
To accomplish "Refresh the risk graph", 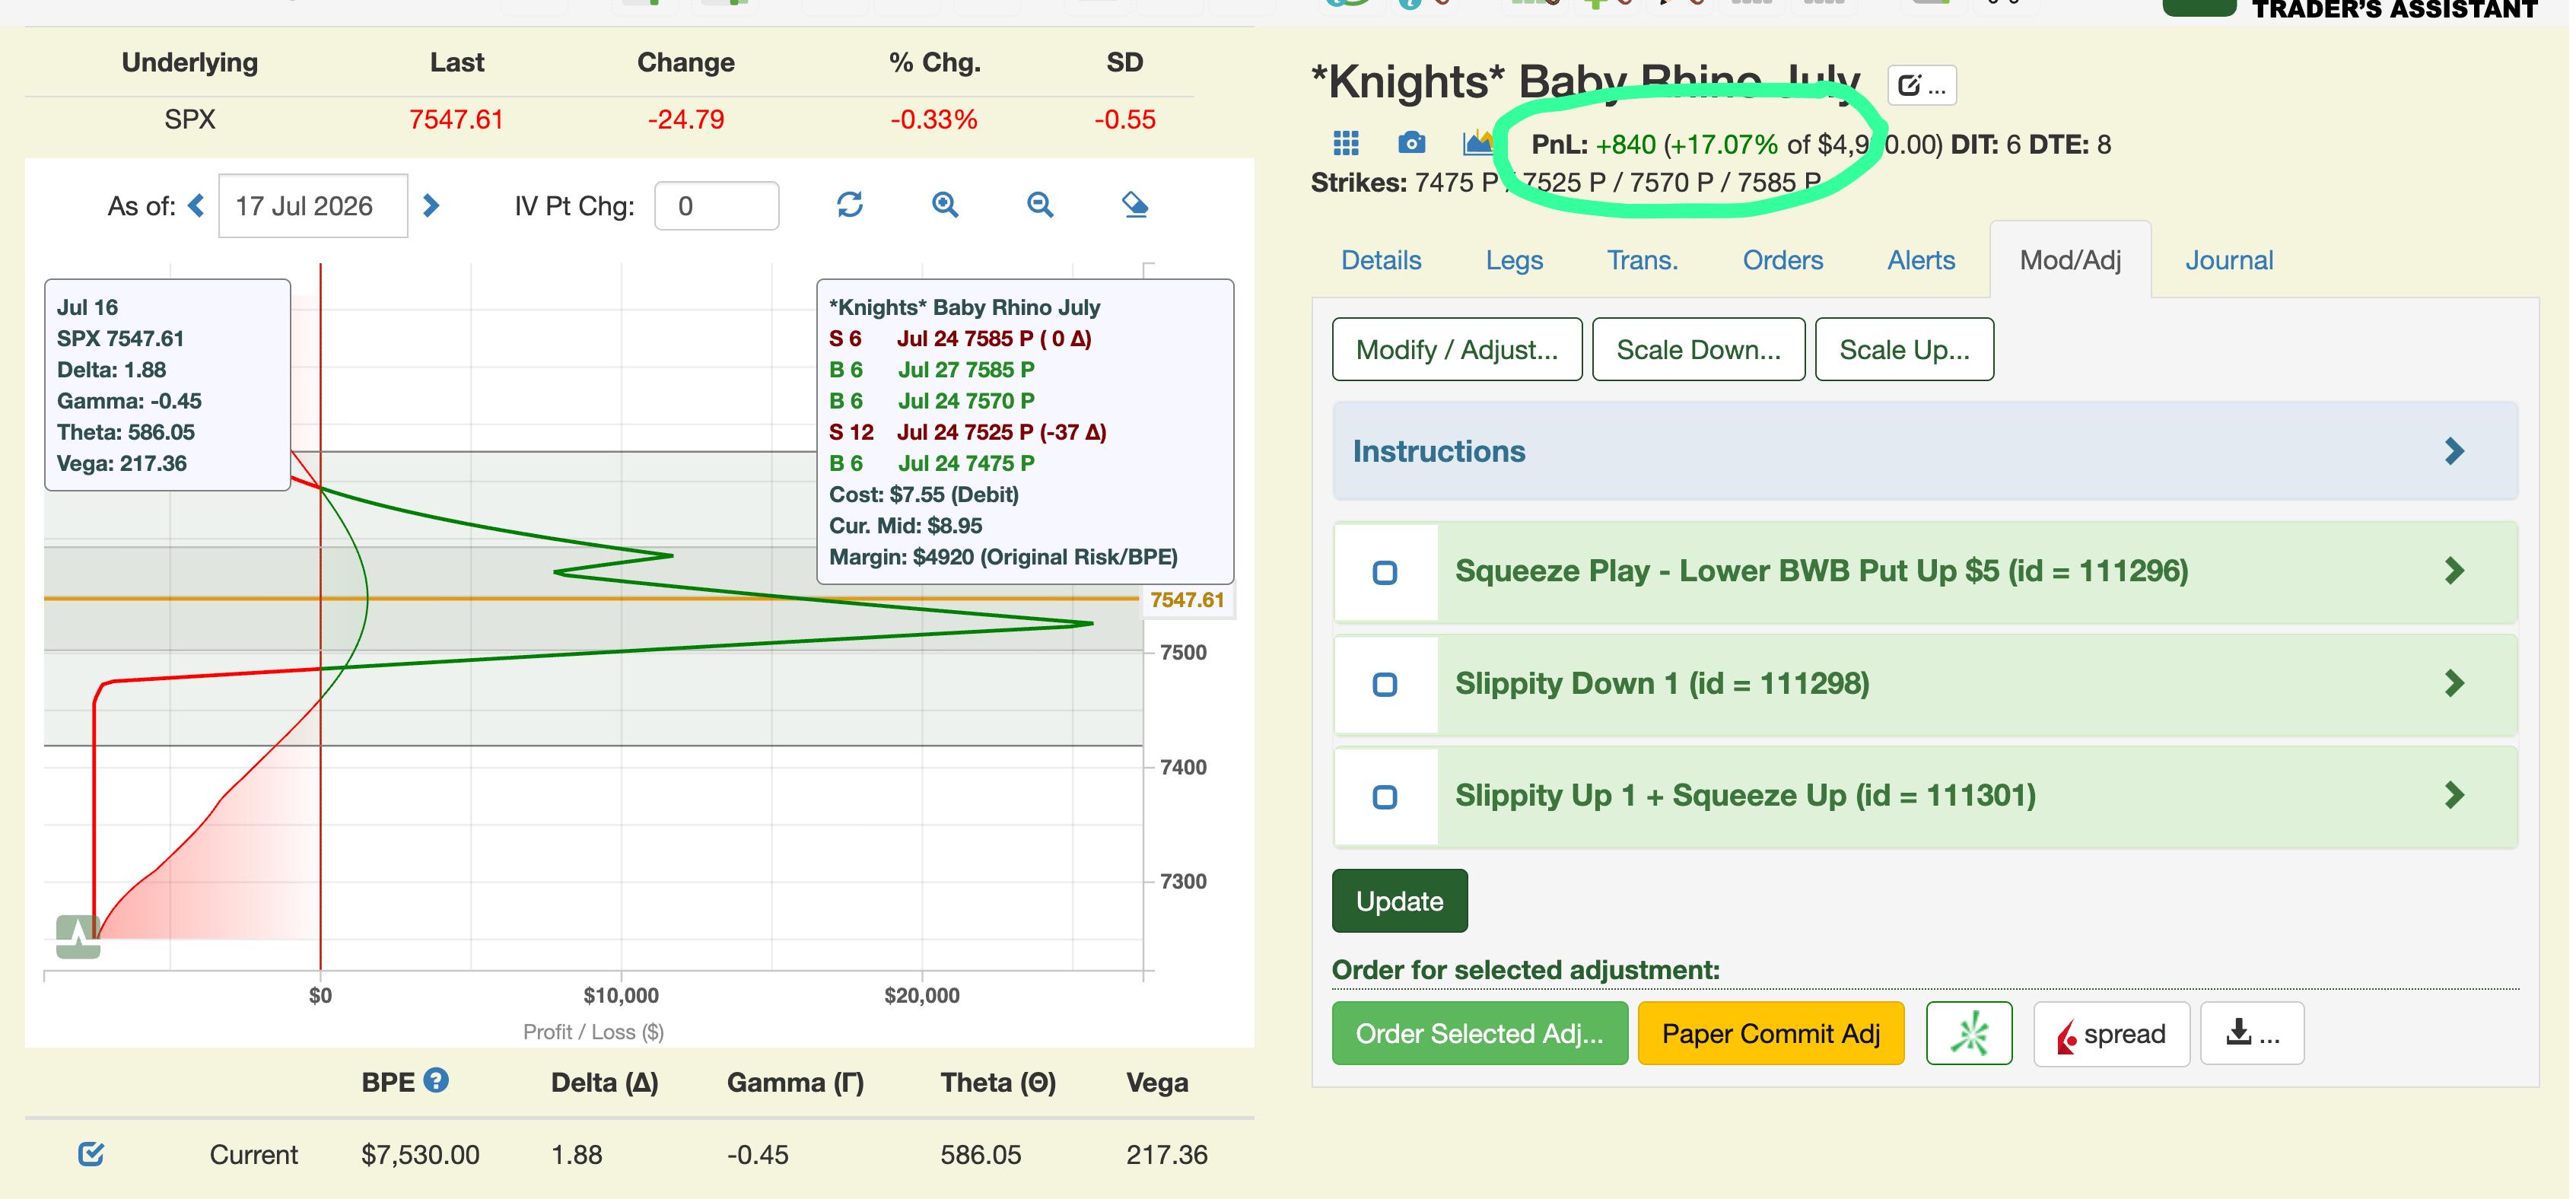I will click(x=850, y=205).
